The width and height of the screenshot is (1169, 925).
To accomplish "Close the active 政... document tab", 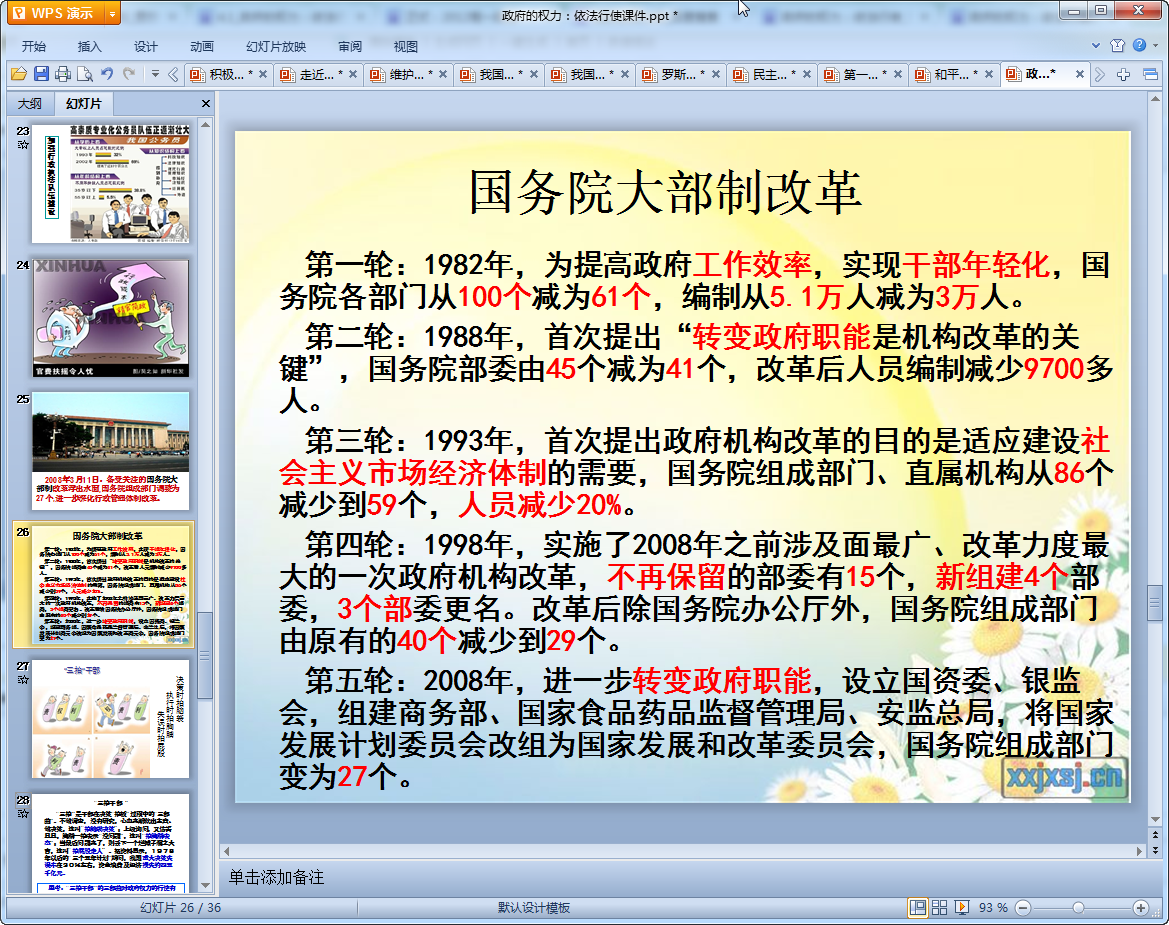I will (x=1079, y=75).
